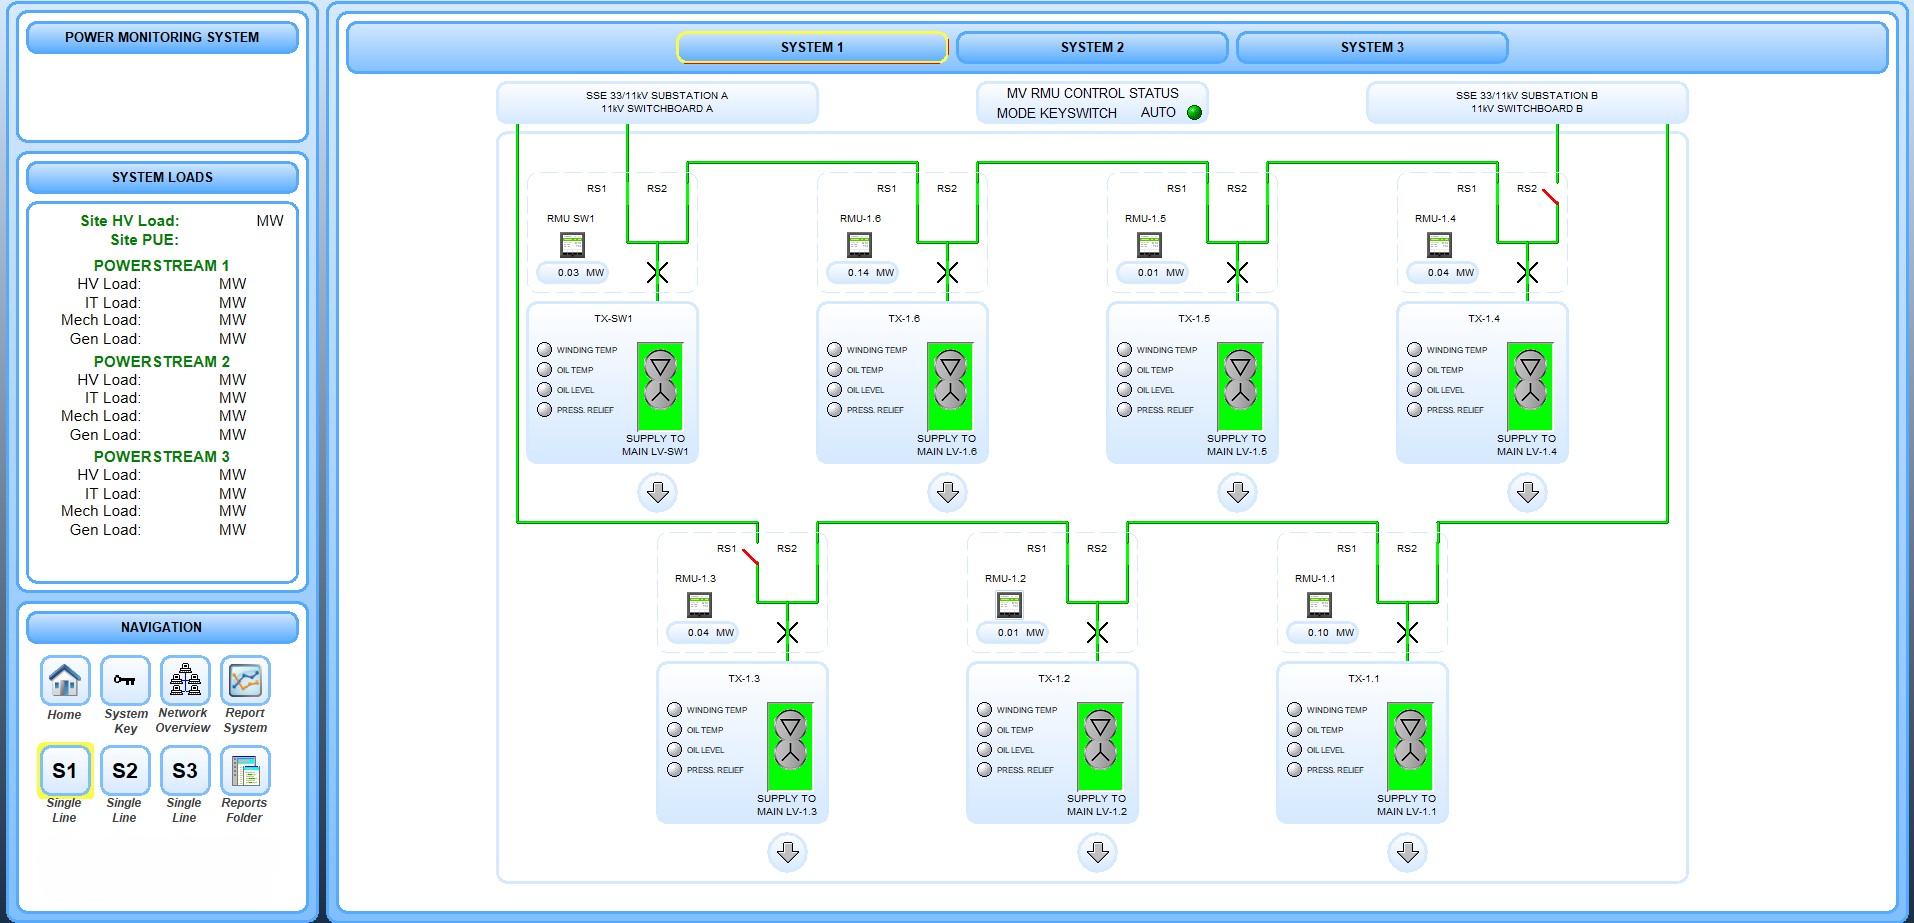1914x923 pixels.
Task: Switch to the SYSTEM 3 tab
Action: pos(1372,47)
